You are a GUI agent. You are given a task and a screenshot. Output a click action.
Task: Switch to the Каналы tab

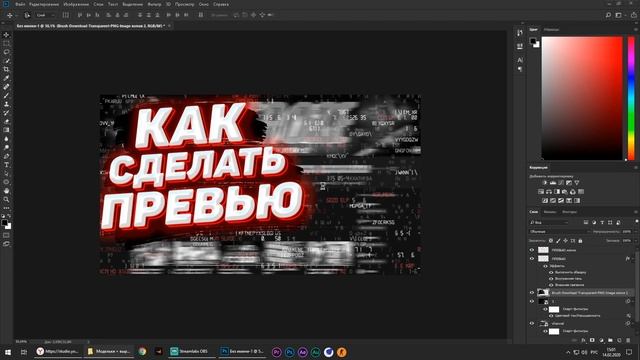550,212
